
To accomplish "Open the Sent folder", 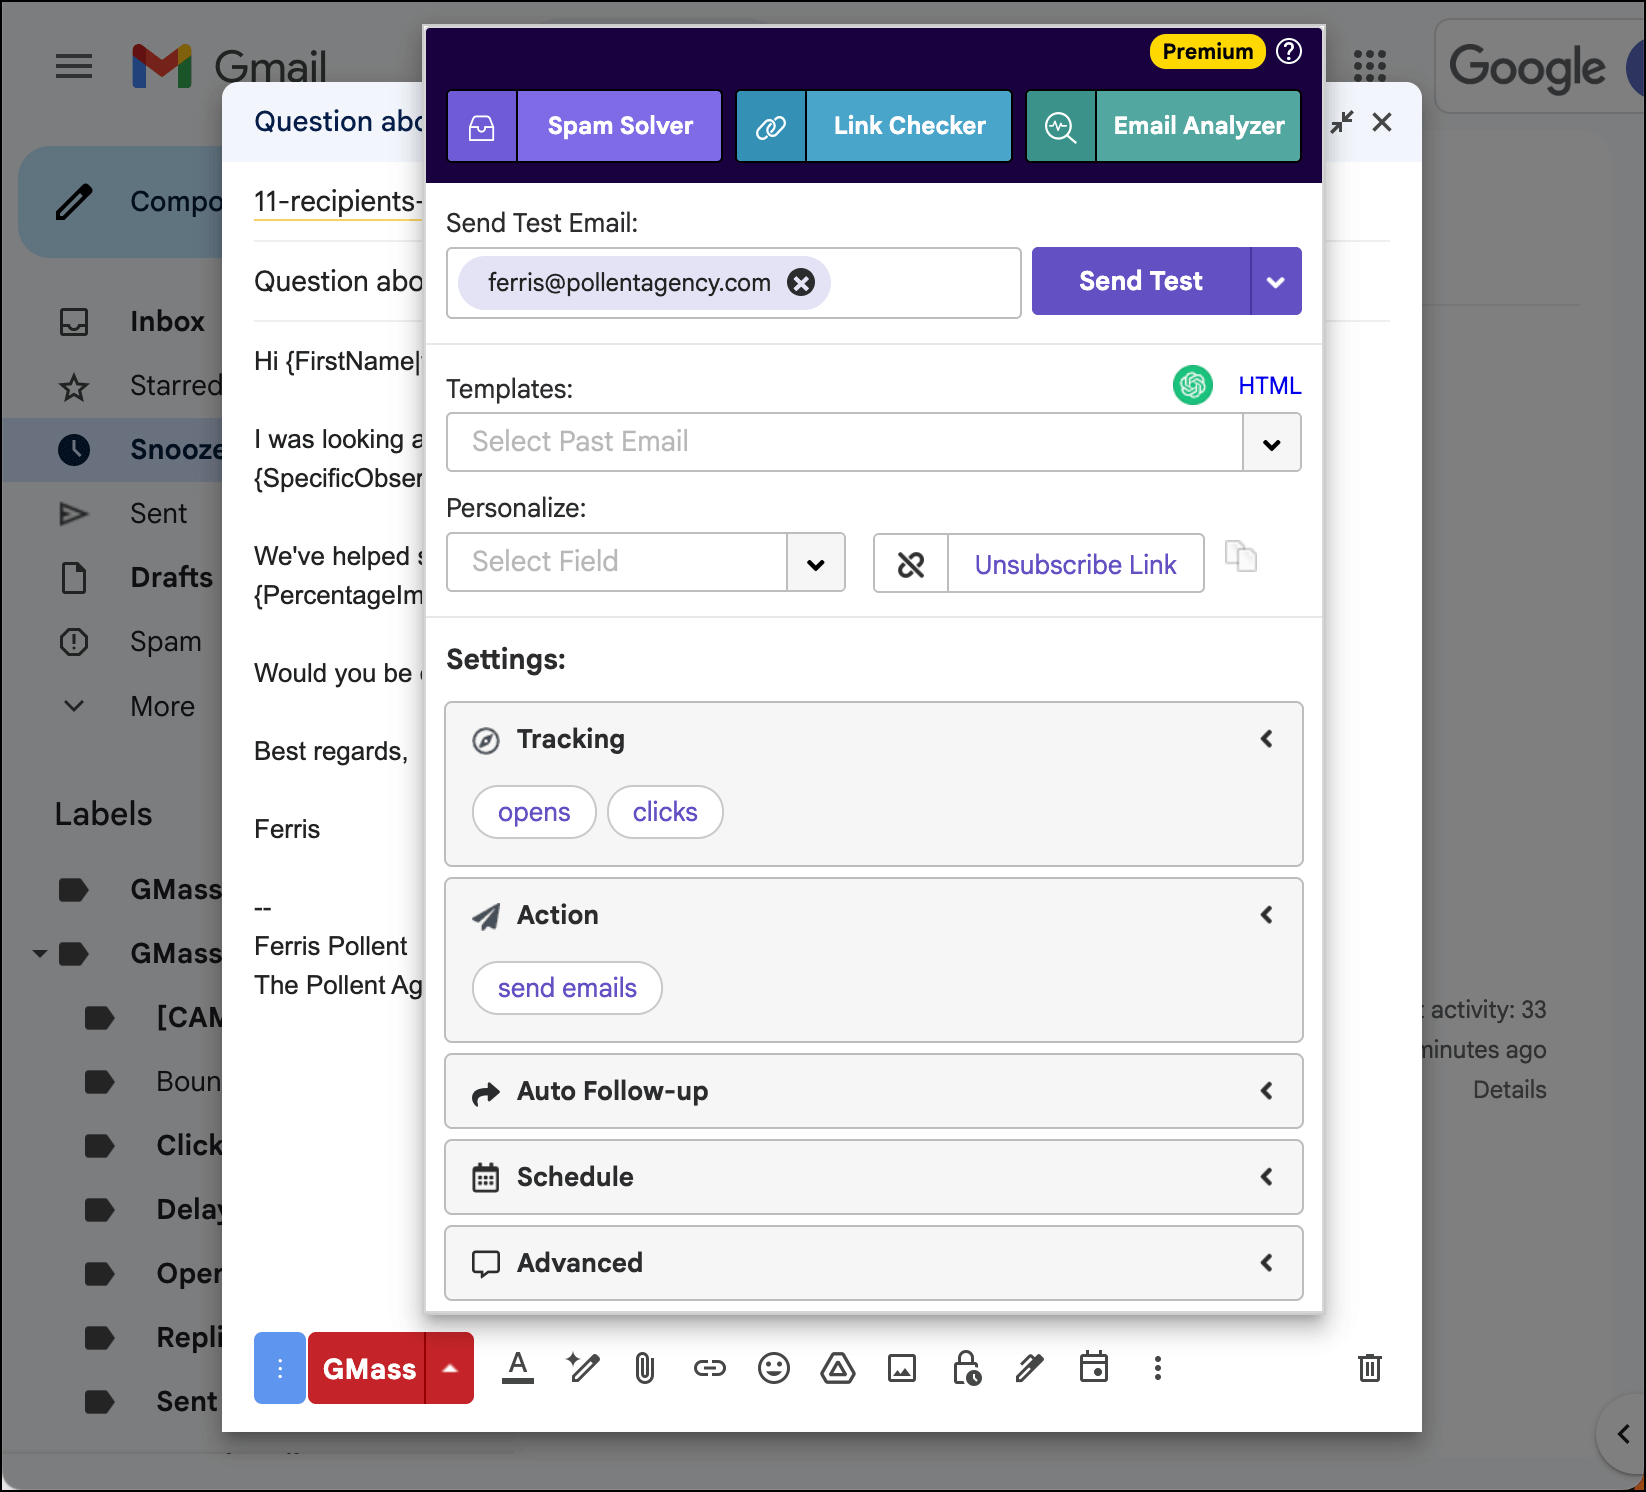I will pos(158,514).
